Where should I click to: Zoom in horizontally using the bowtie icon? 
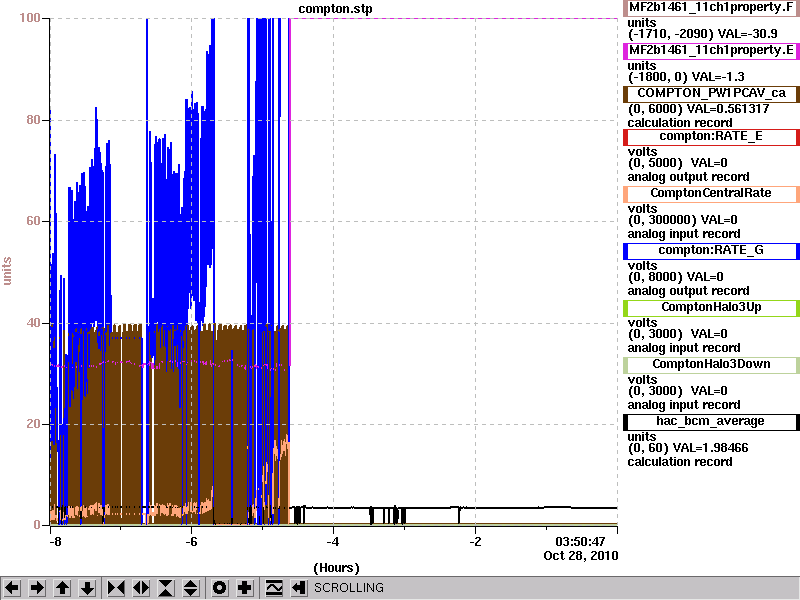click(116, 588)
